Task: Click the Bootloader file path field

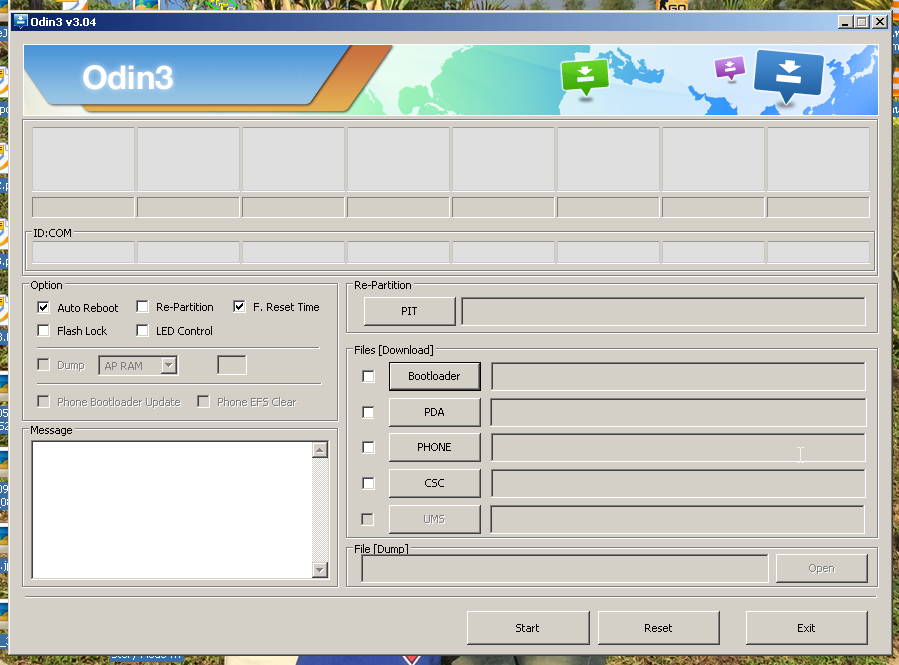Action: coord(678,376)
